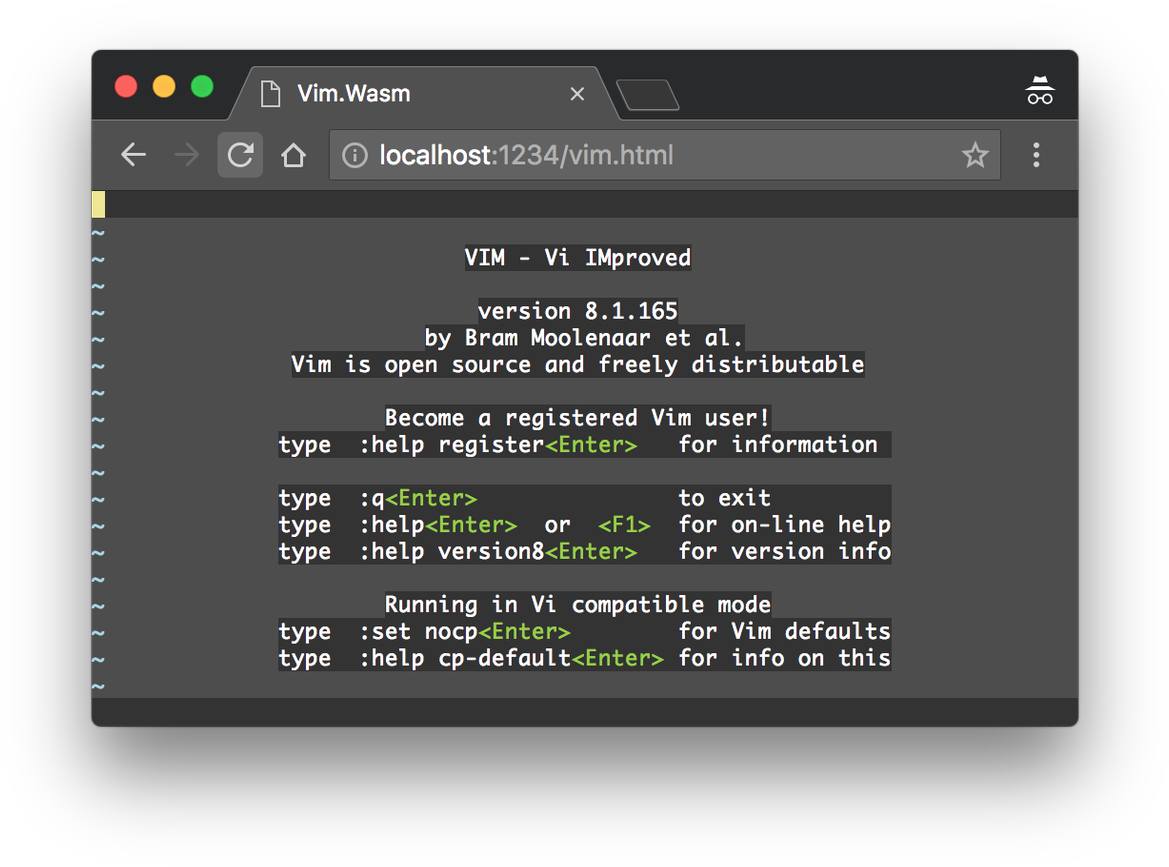Open a new browser tab
The width and height of the screenshot is (1169, 867).
(648, 95)
